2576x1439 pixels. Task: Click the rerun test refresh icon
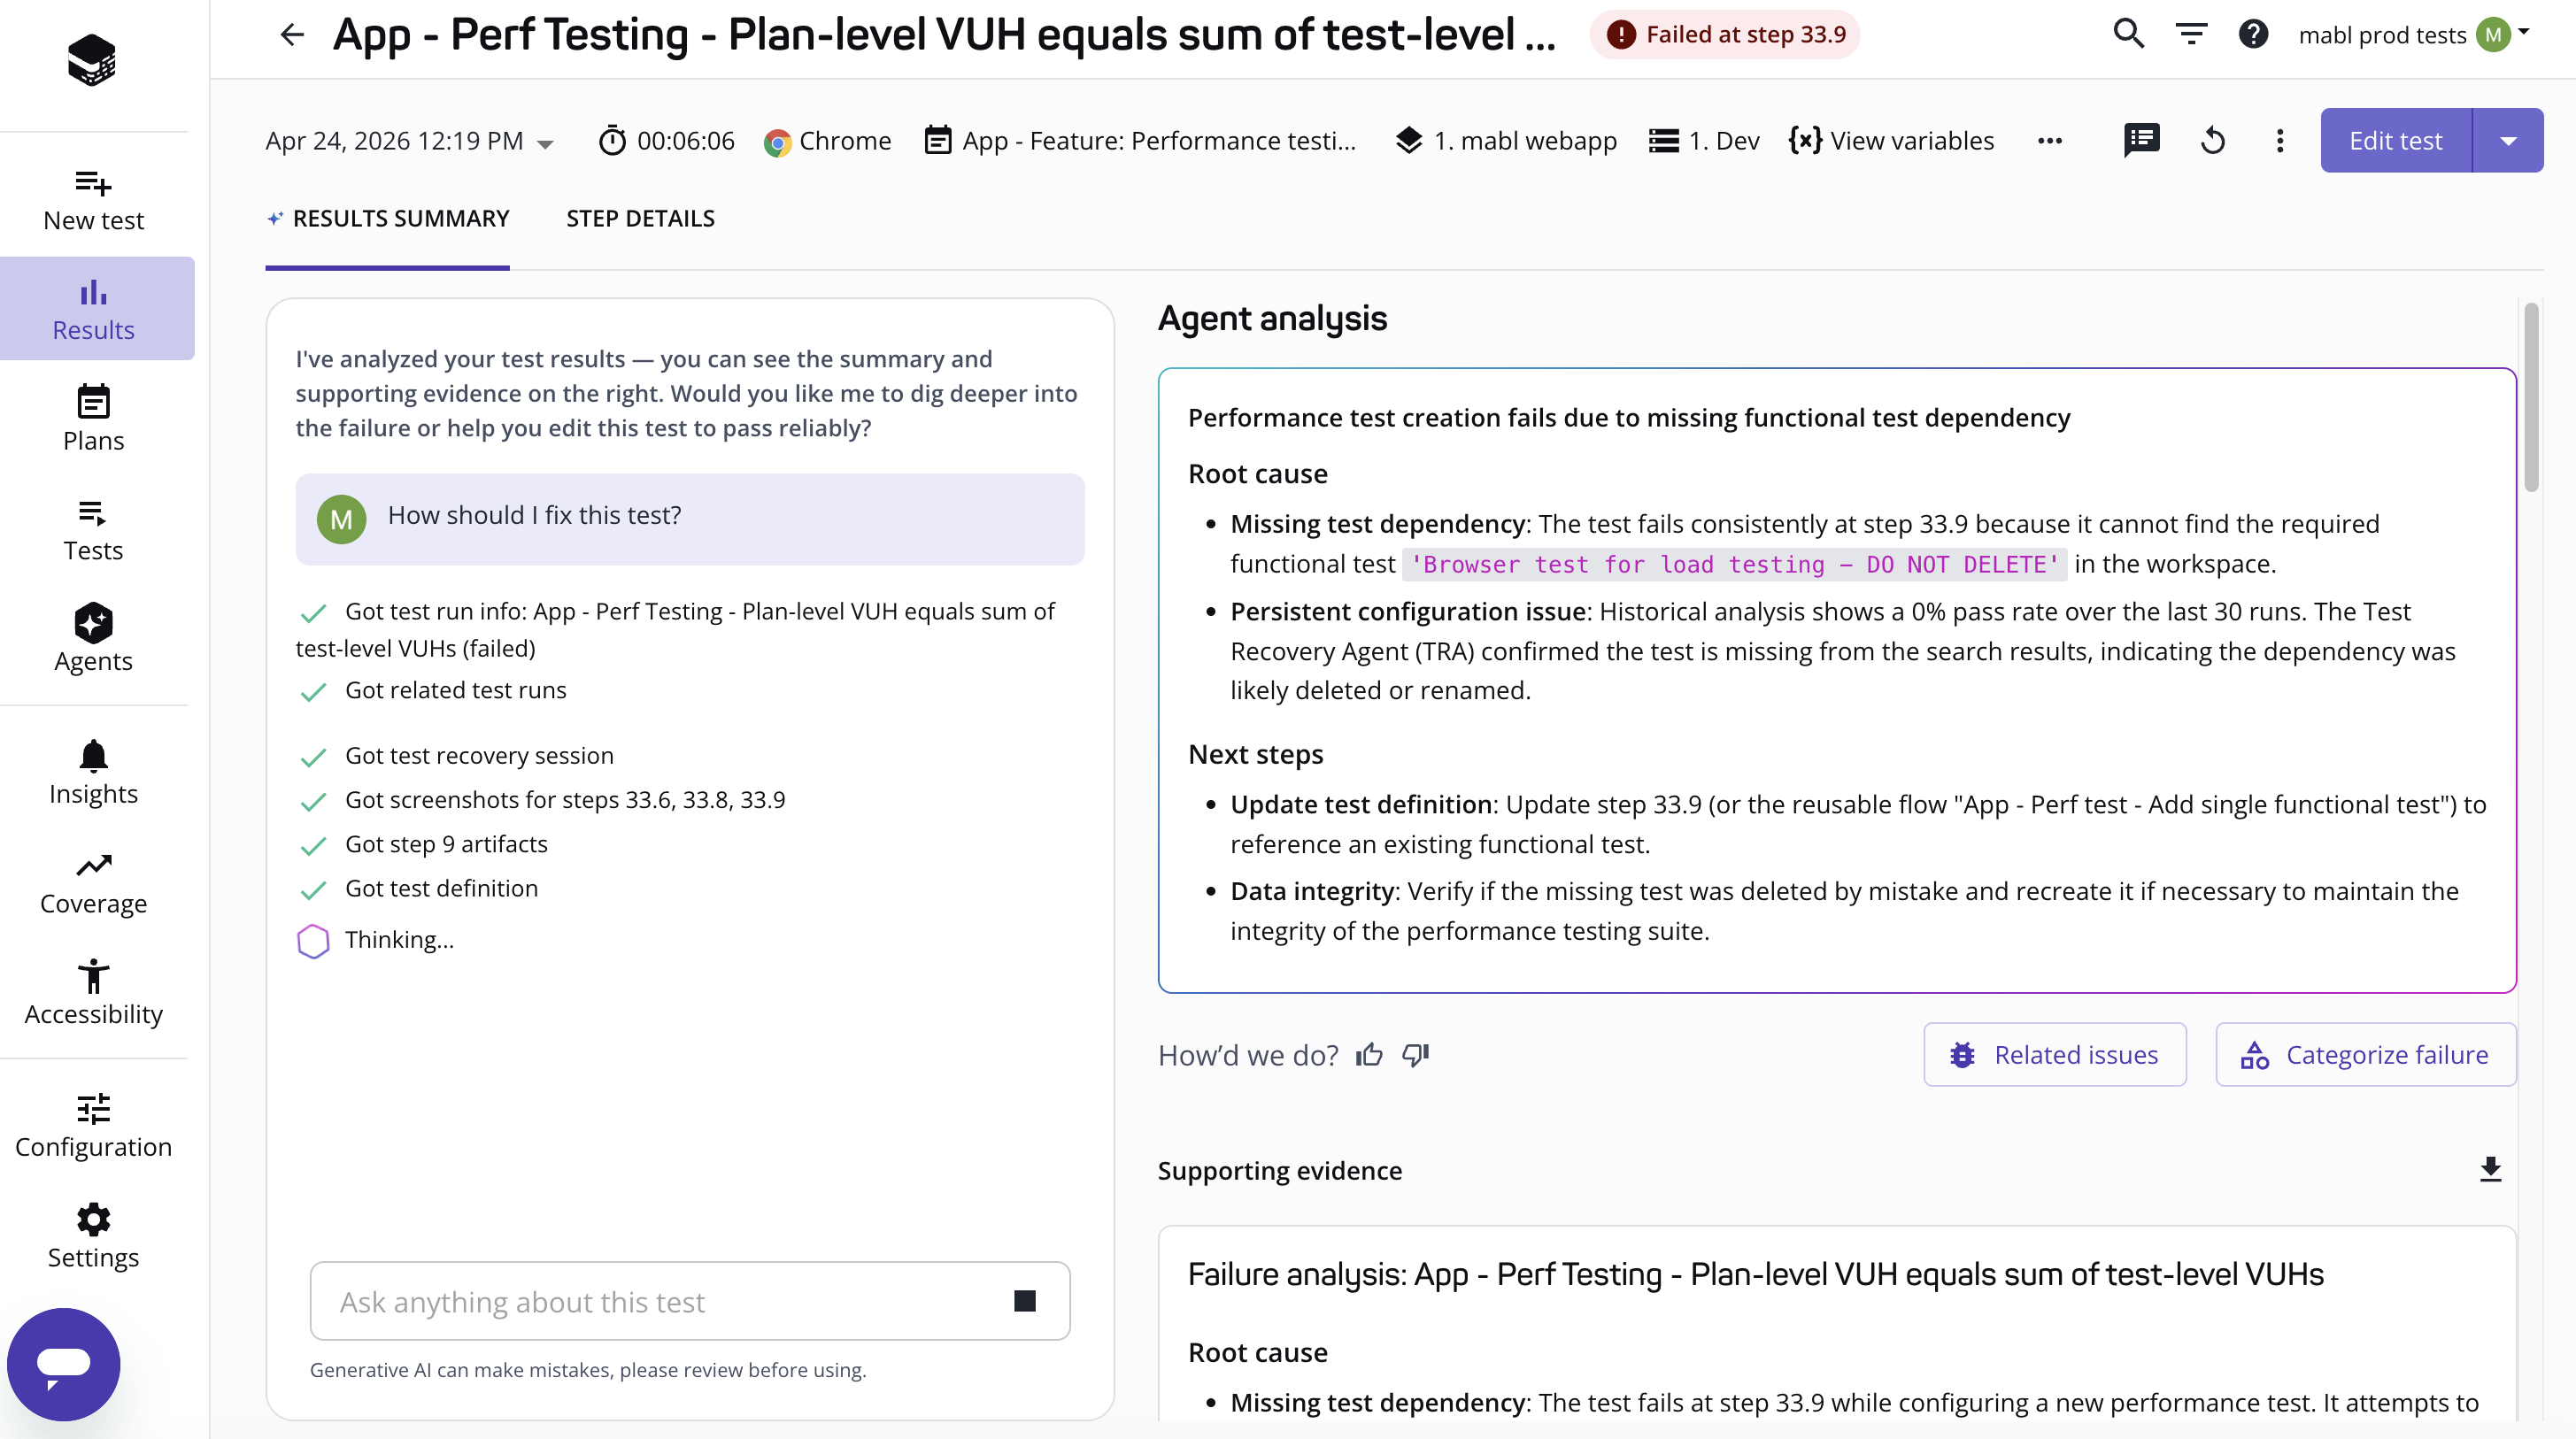click(2213, 141)
